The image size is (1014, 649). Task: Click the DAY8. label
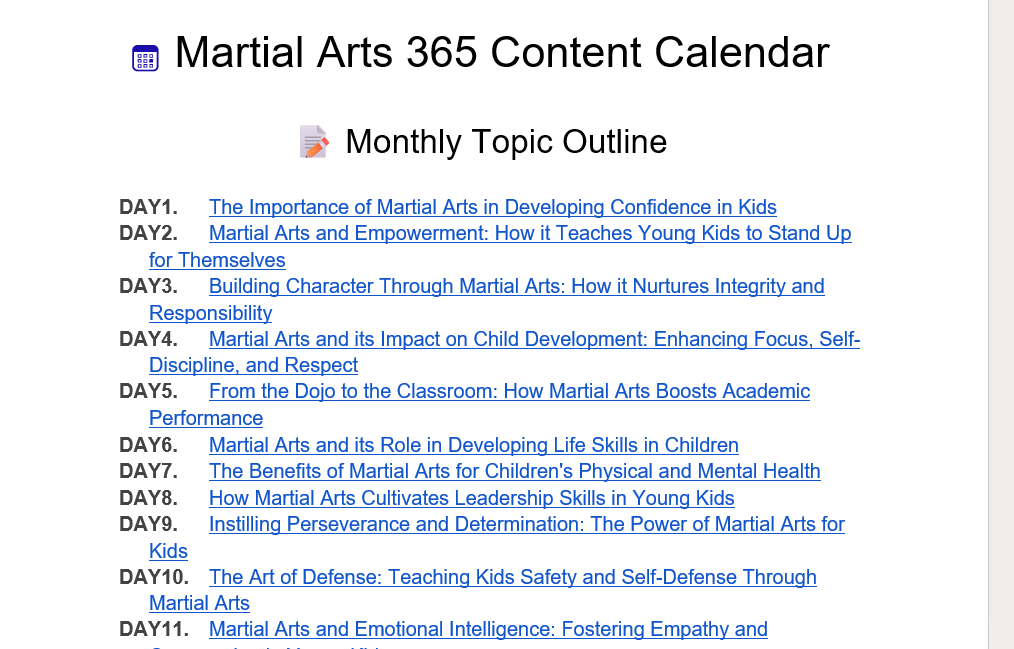pos(148,498)
